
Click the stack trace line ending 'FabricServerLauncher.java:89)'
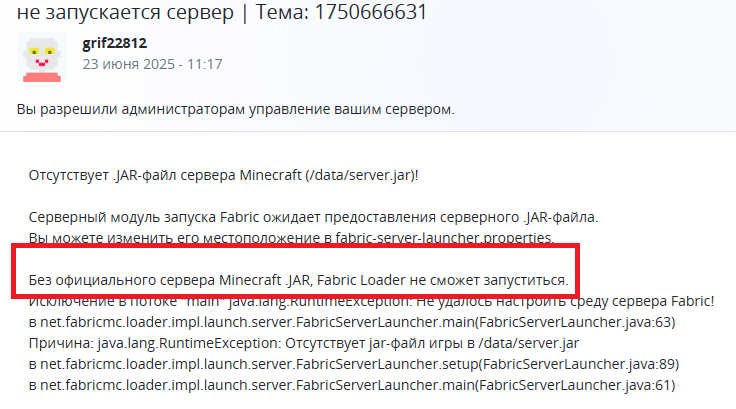(x=354, y=364)
